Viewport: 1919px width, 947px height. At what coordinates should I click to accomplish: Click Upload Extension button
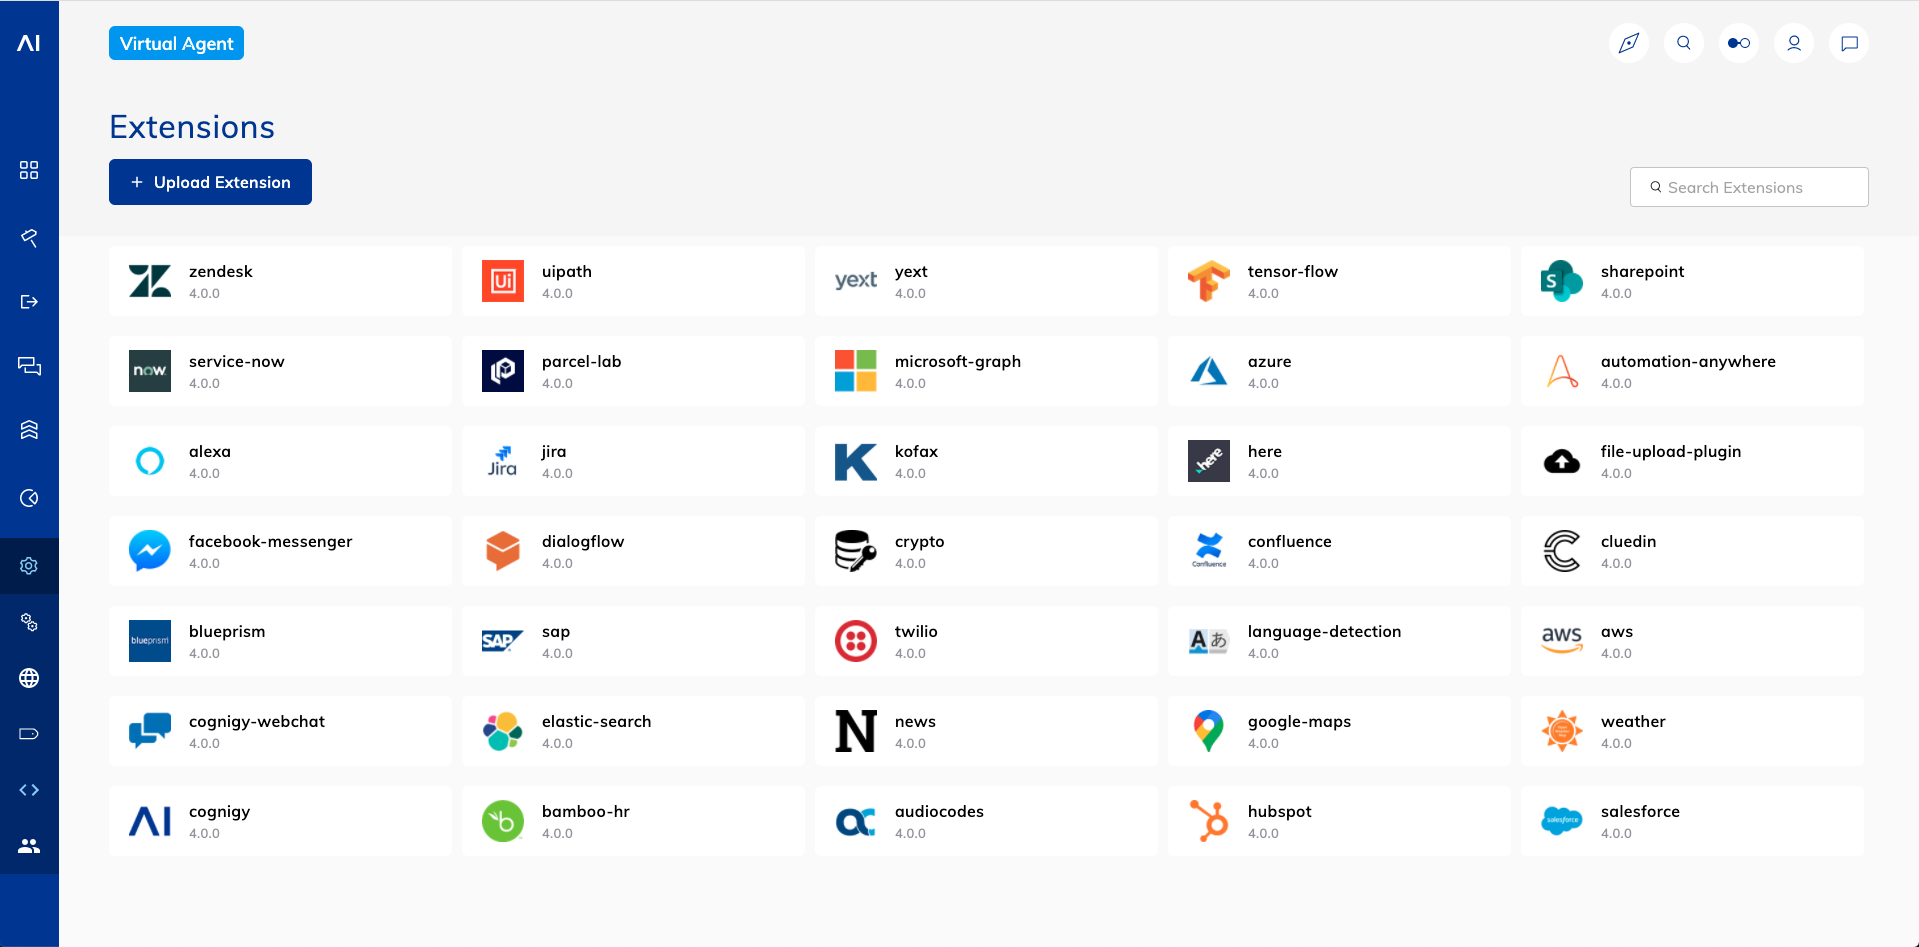click(x=210, y=182)
